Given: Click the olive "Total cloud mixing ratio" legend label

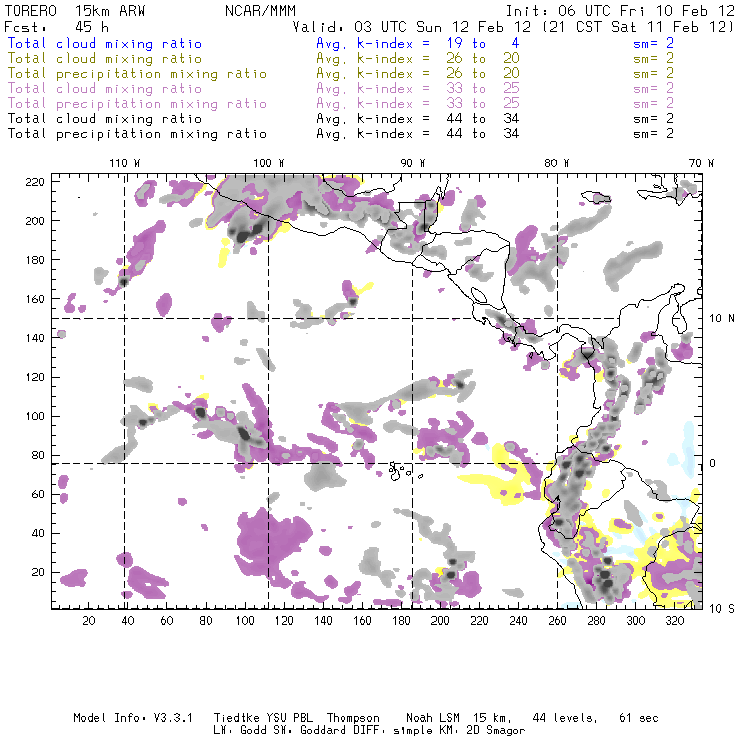Looking at the screenshot, I should pyautogui.click(x=105, y=59).
